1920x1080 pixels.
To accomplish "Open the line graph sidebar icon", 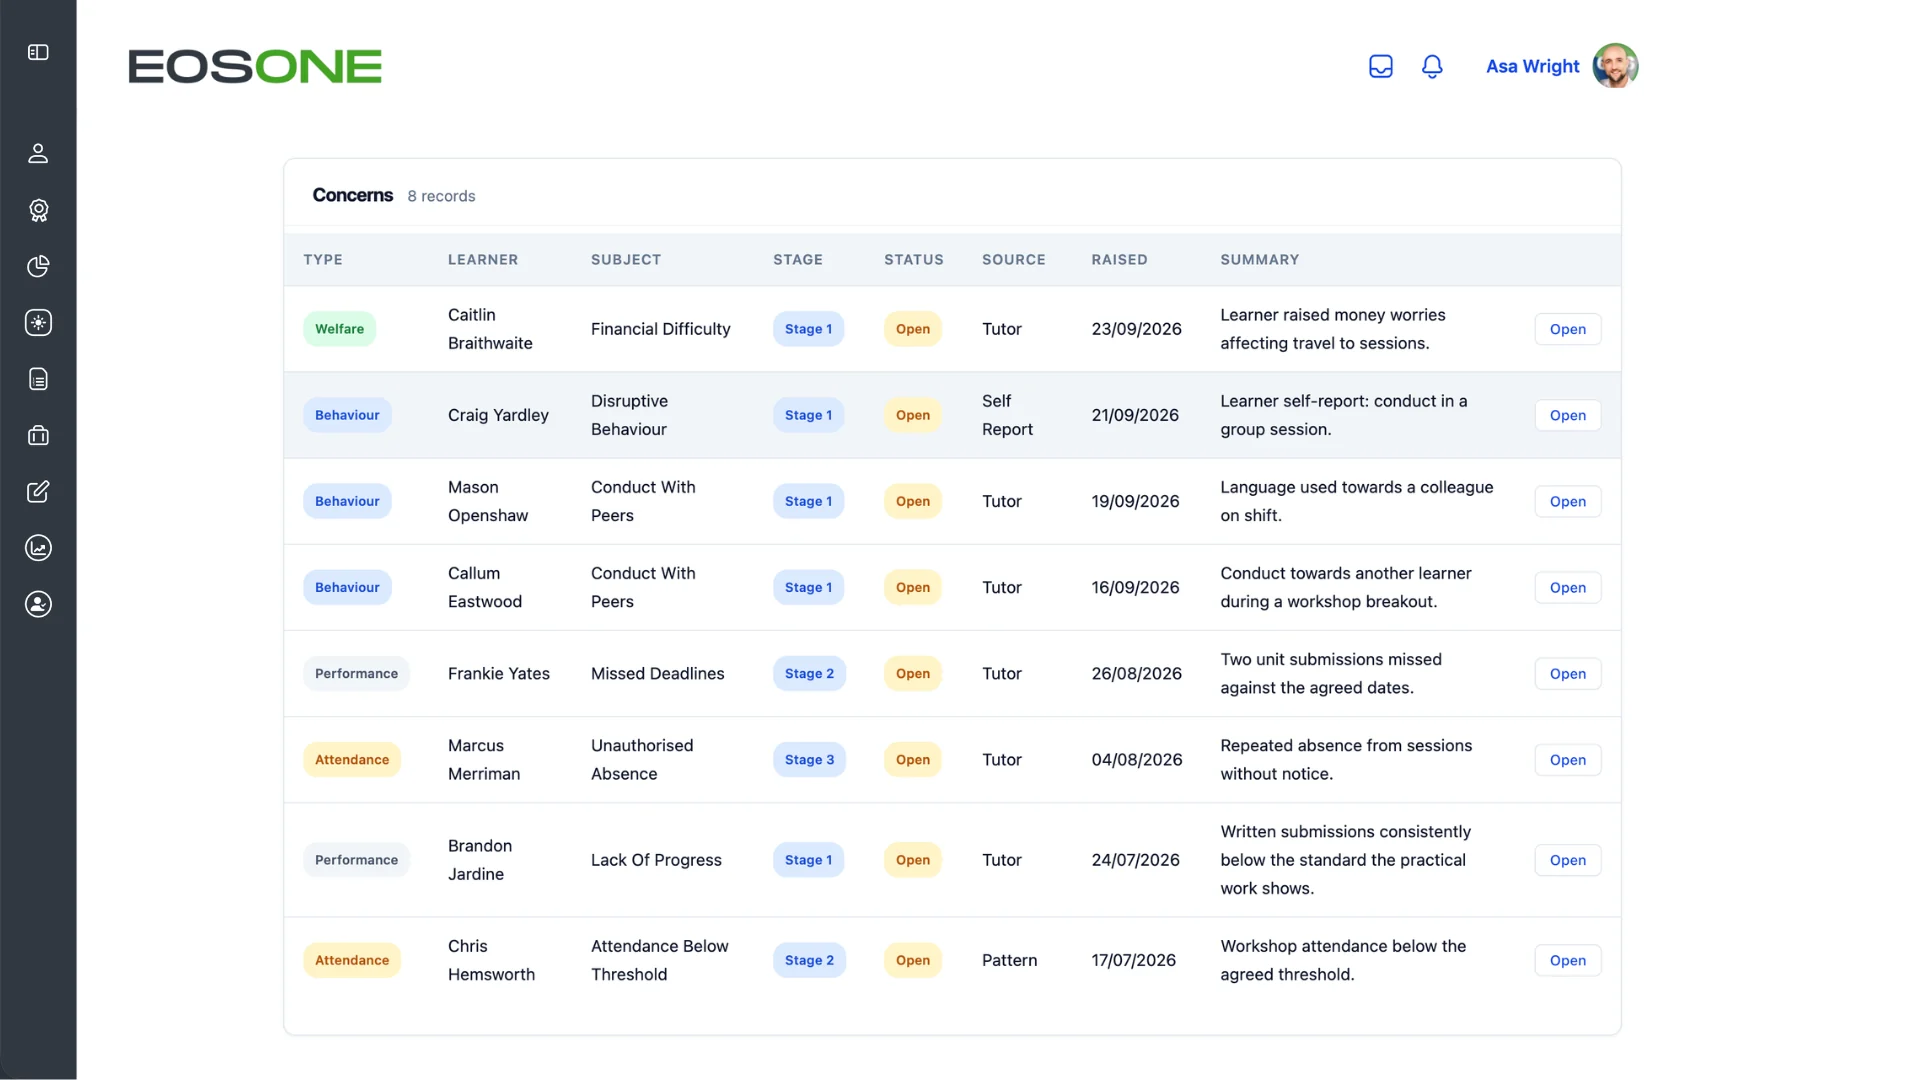I will (38, 548).
